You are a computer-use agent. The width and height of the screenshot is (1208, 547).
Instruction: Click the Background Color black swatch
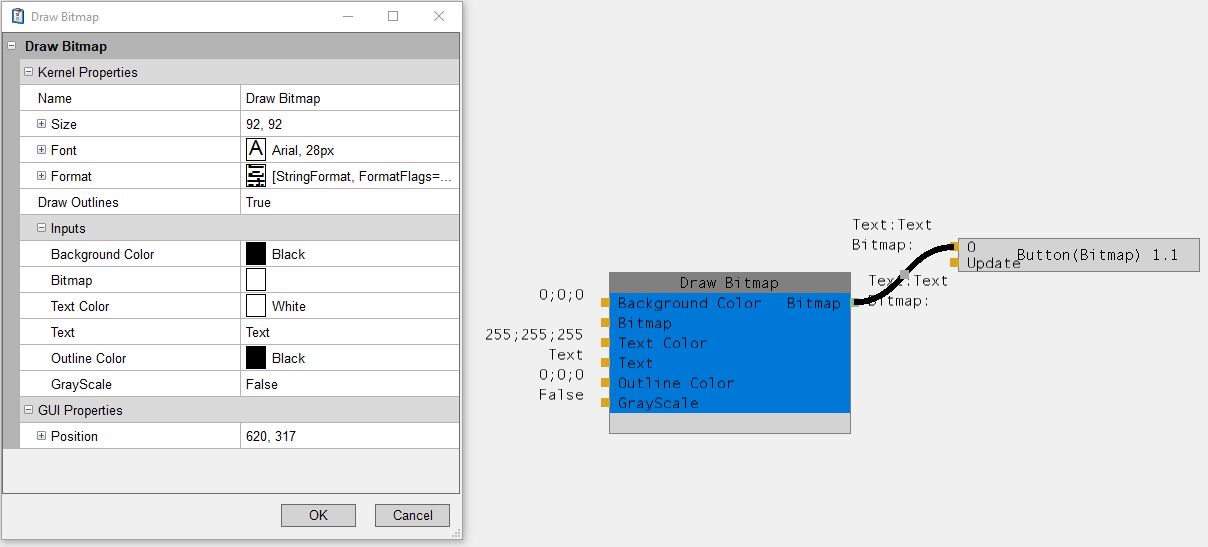[x=256, y=254]
